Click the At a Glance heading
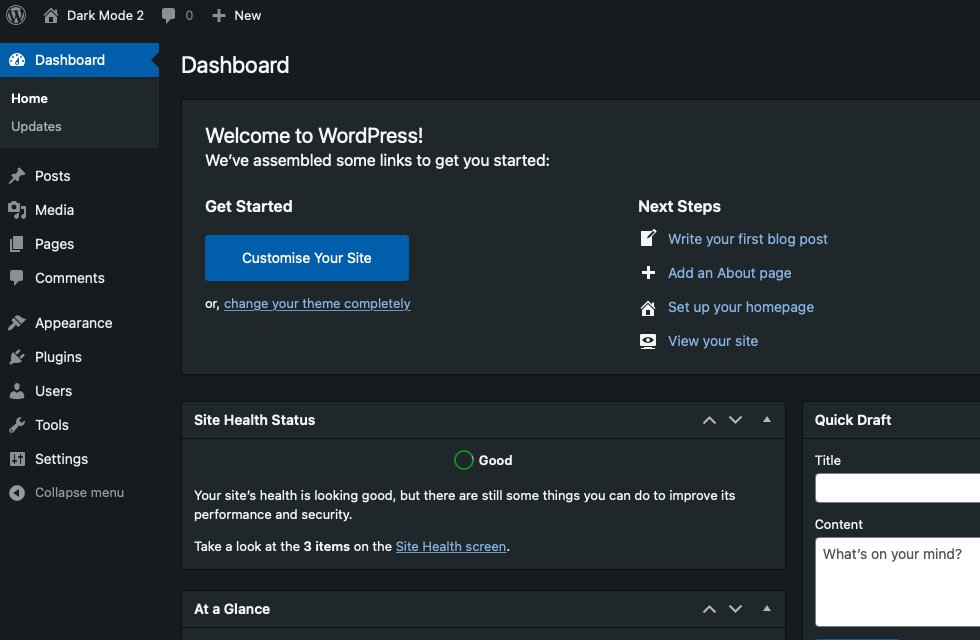The width and height of the screenshot is (980, 640). point(232,609)
